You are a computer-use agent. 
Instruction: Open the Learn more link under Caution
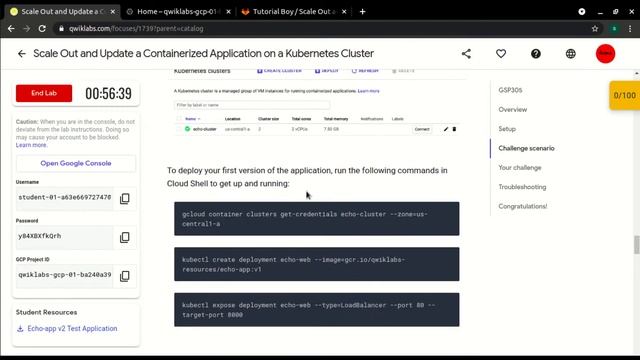pyautogui.click(x=31, y=145)
